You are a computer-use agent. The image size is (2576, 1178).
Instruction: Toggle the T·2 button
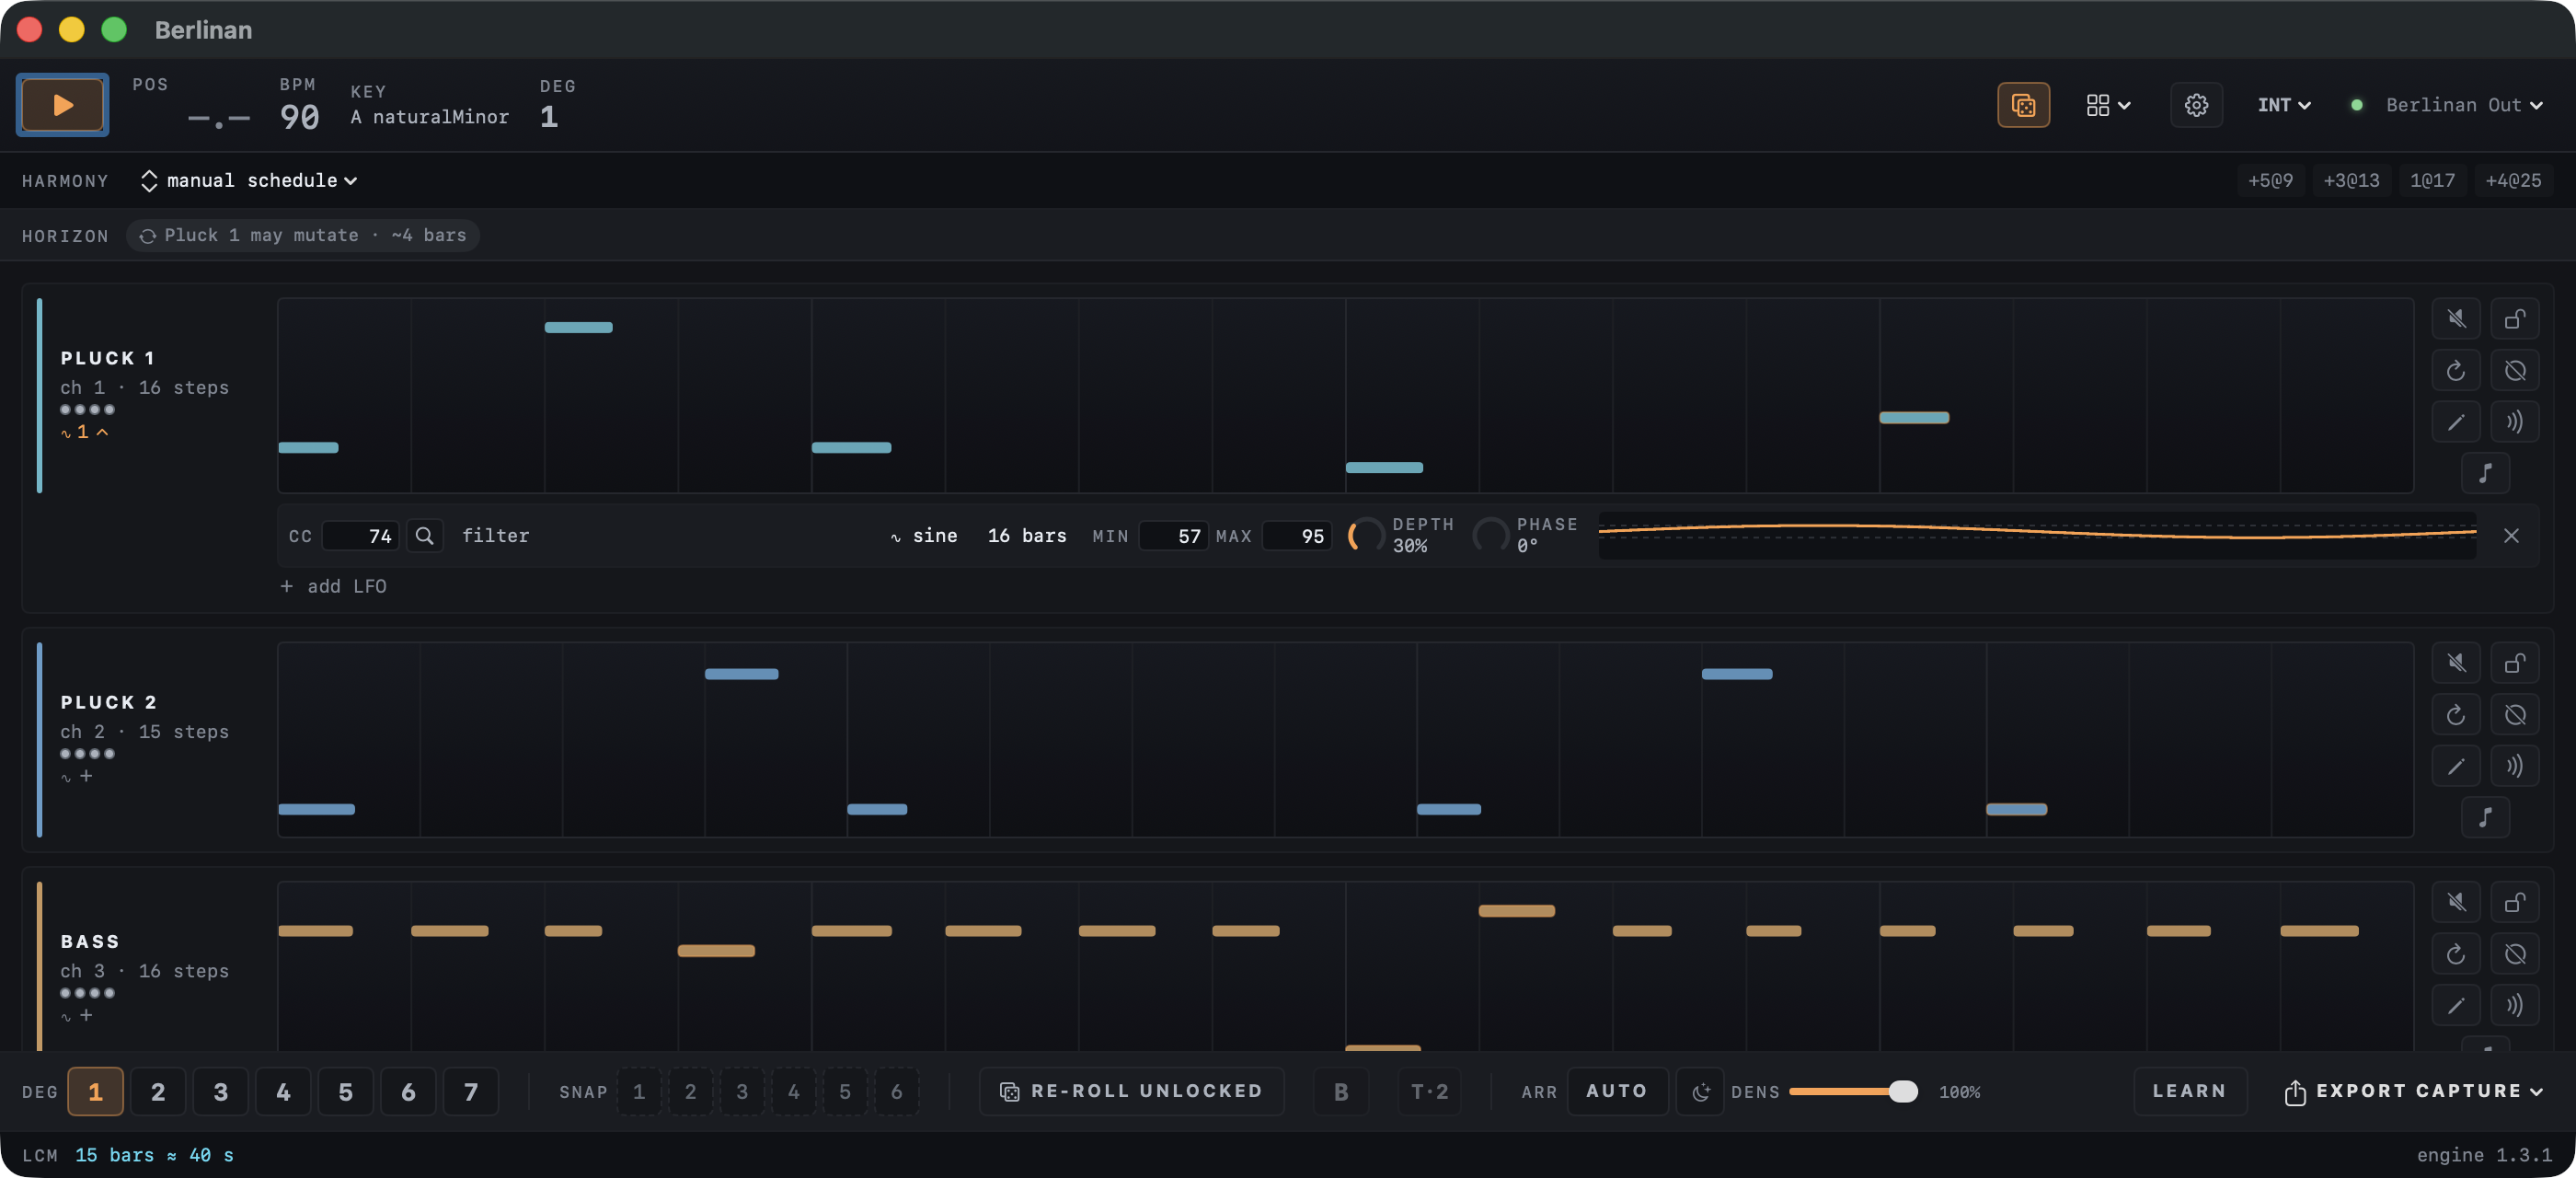click(1429, 1092)
